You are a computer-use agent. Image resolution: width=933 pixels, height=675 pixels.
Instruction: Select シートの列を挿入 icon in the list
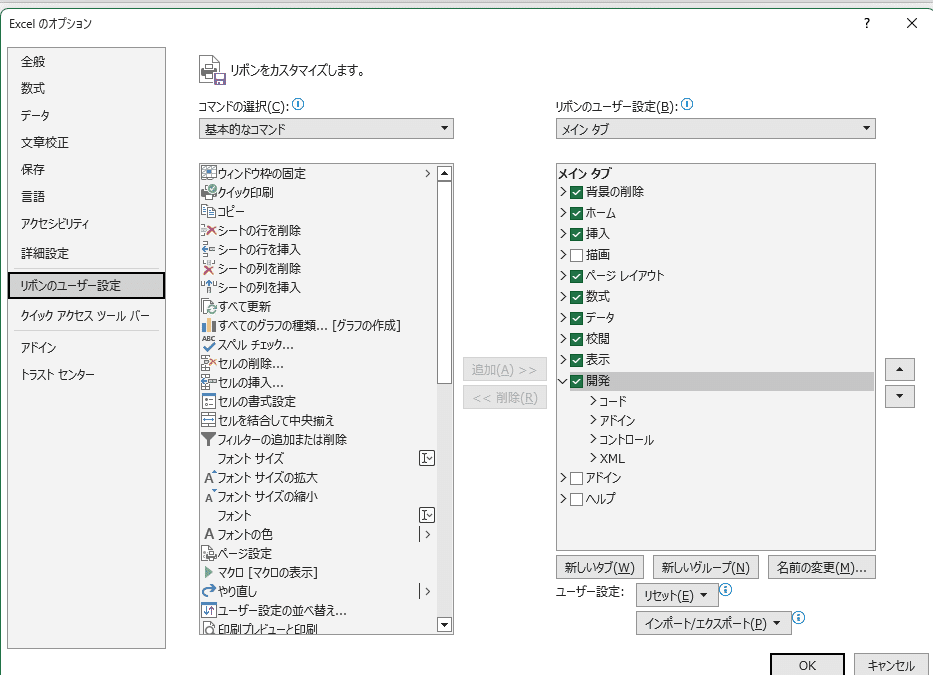208,288
